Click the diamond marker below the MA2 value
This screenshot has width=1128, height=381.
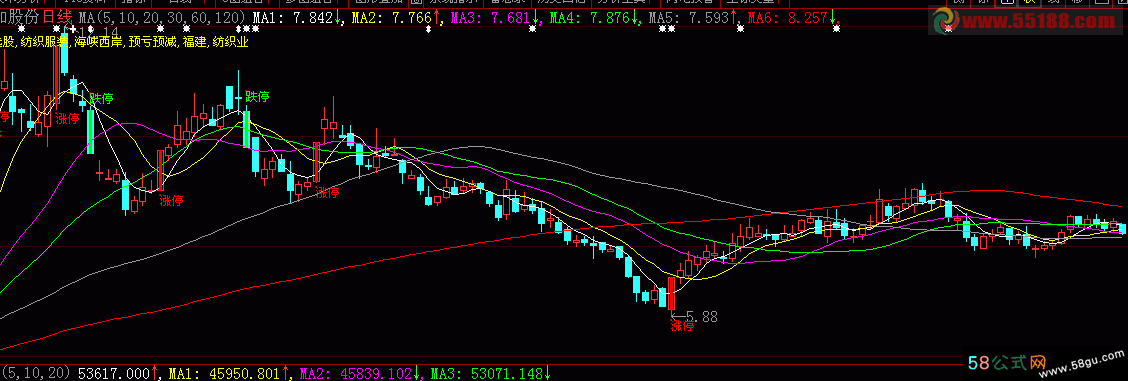click(429, 29)
